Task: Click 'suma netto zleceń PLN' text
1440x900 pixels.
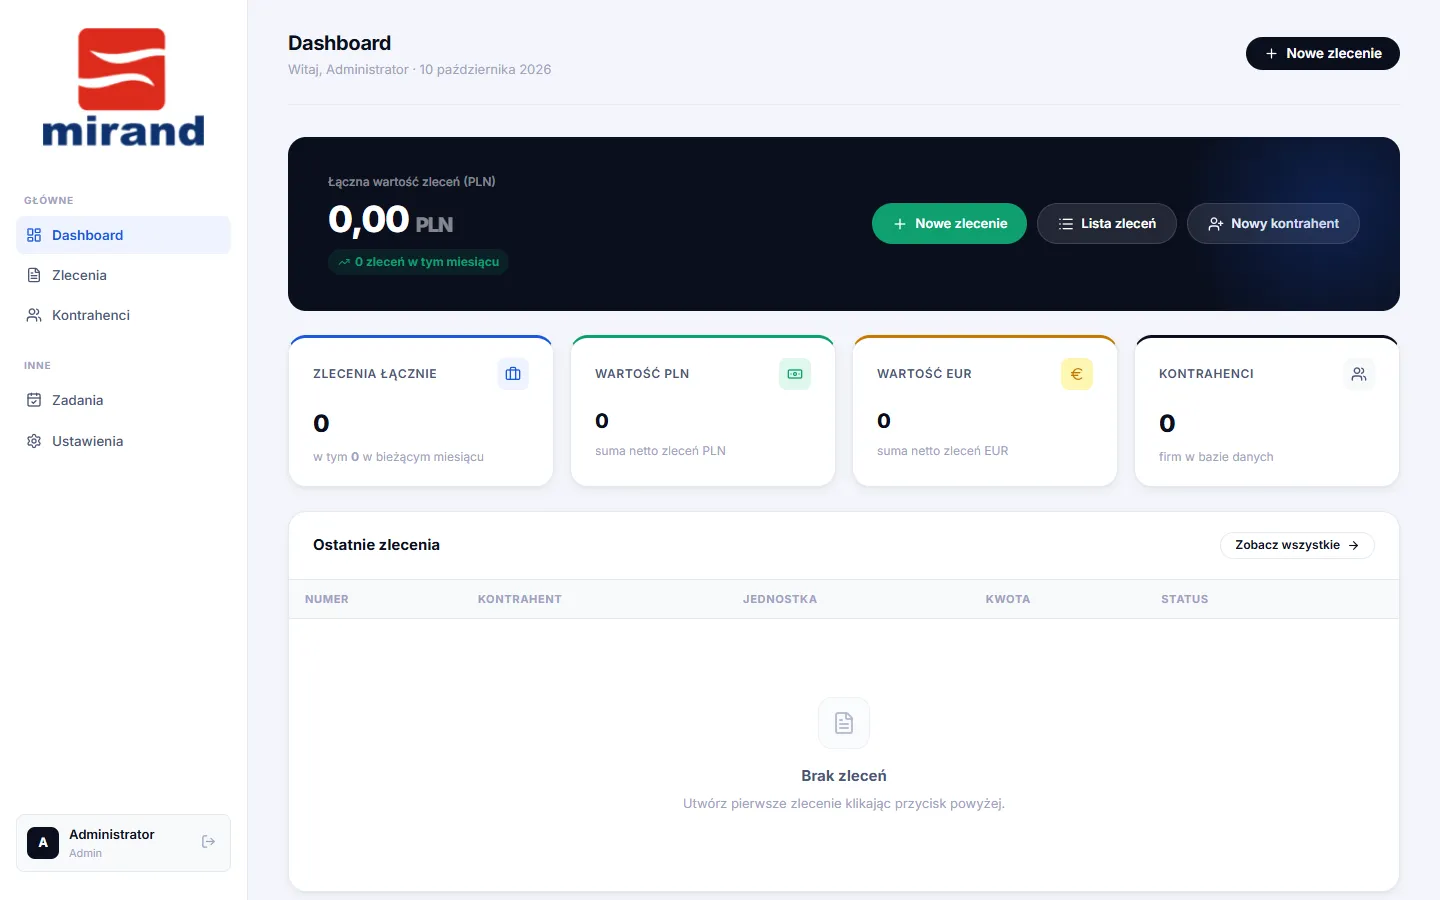Action: tap(660, 451)
